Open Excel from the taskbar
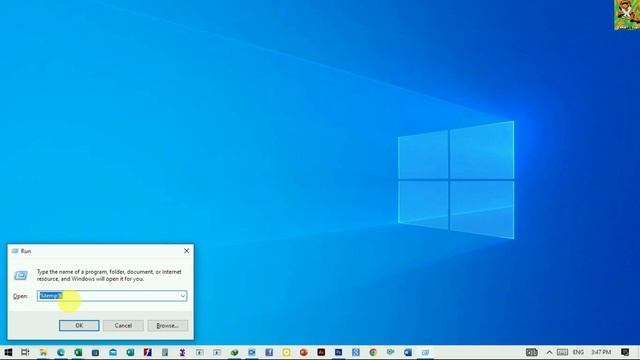The image size is (640, 360). [78, 352]
